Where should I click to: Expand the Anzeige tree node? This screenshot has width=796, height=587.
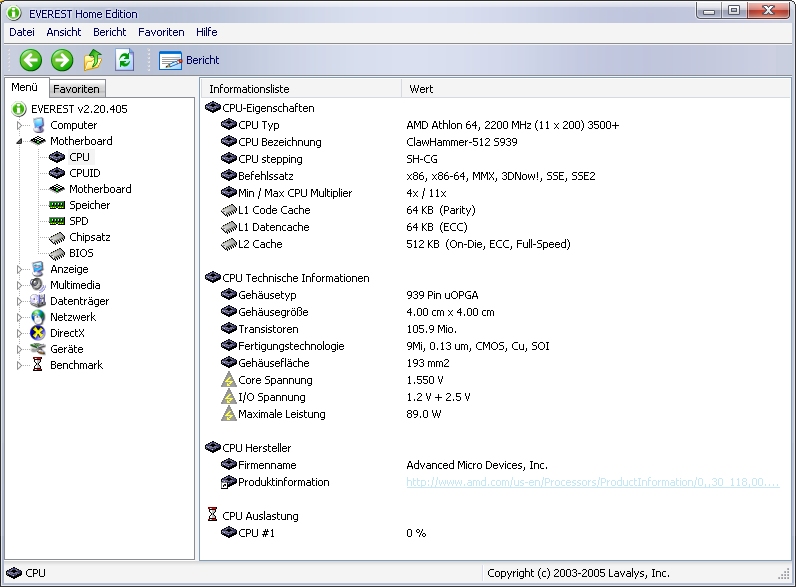19,269
